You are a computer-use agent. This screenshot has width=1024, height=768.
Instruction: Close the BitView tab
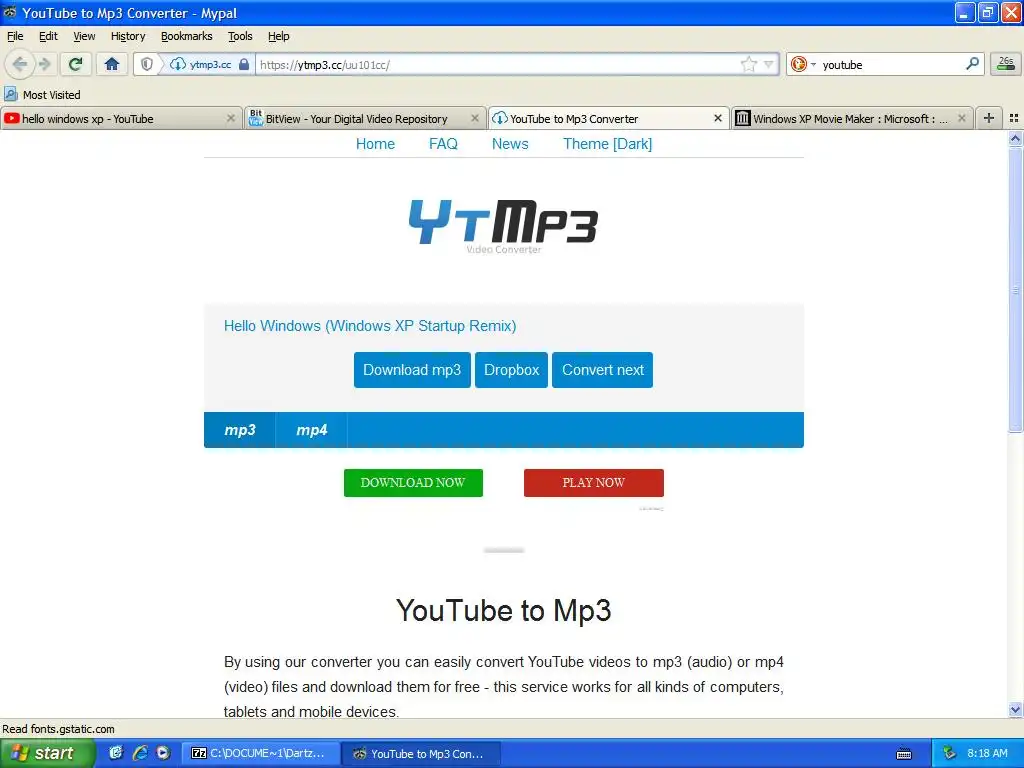point(475,118)
